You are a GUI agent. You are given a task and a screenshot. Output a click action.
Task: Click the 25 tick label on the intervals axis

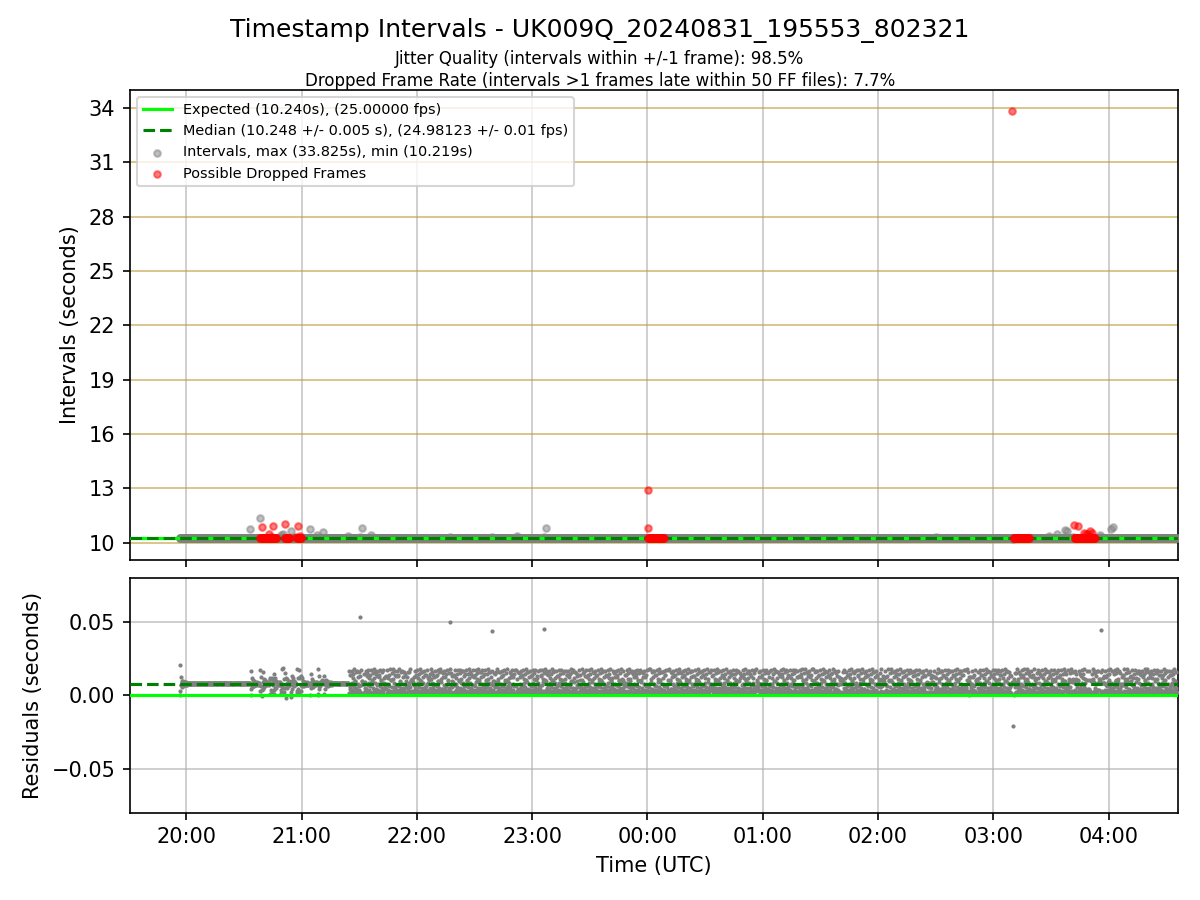point(103,271)
